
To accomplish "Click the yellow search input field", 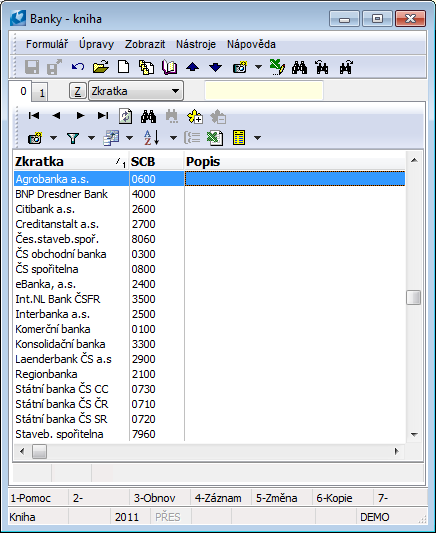I will click(x=264, y=90).
